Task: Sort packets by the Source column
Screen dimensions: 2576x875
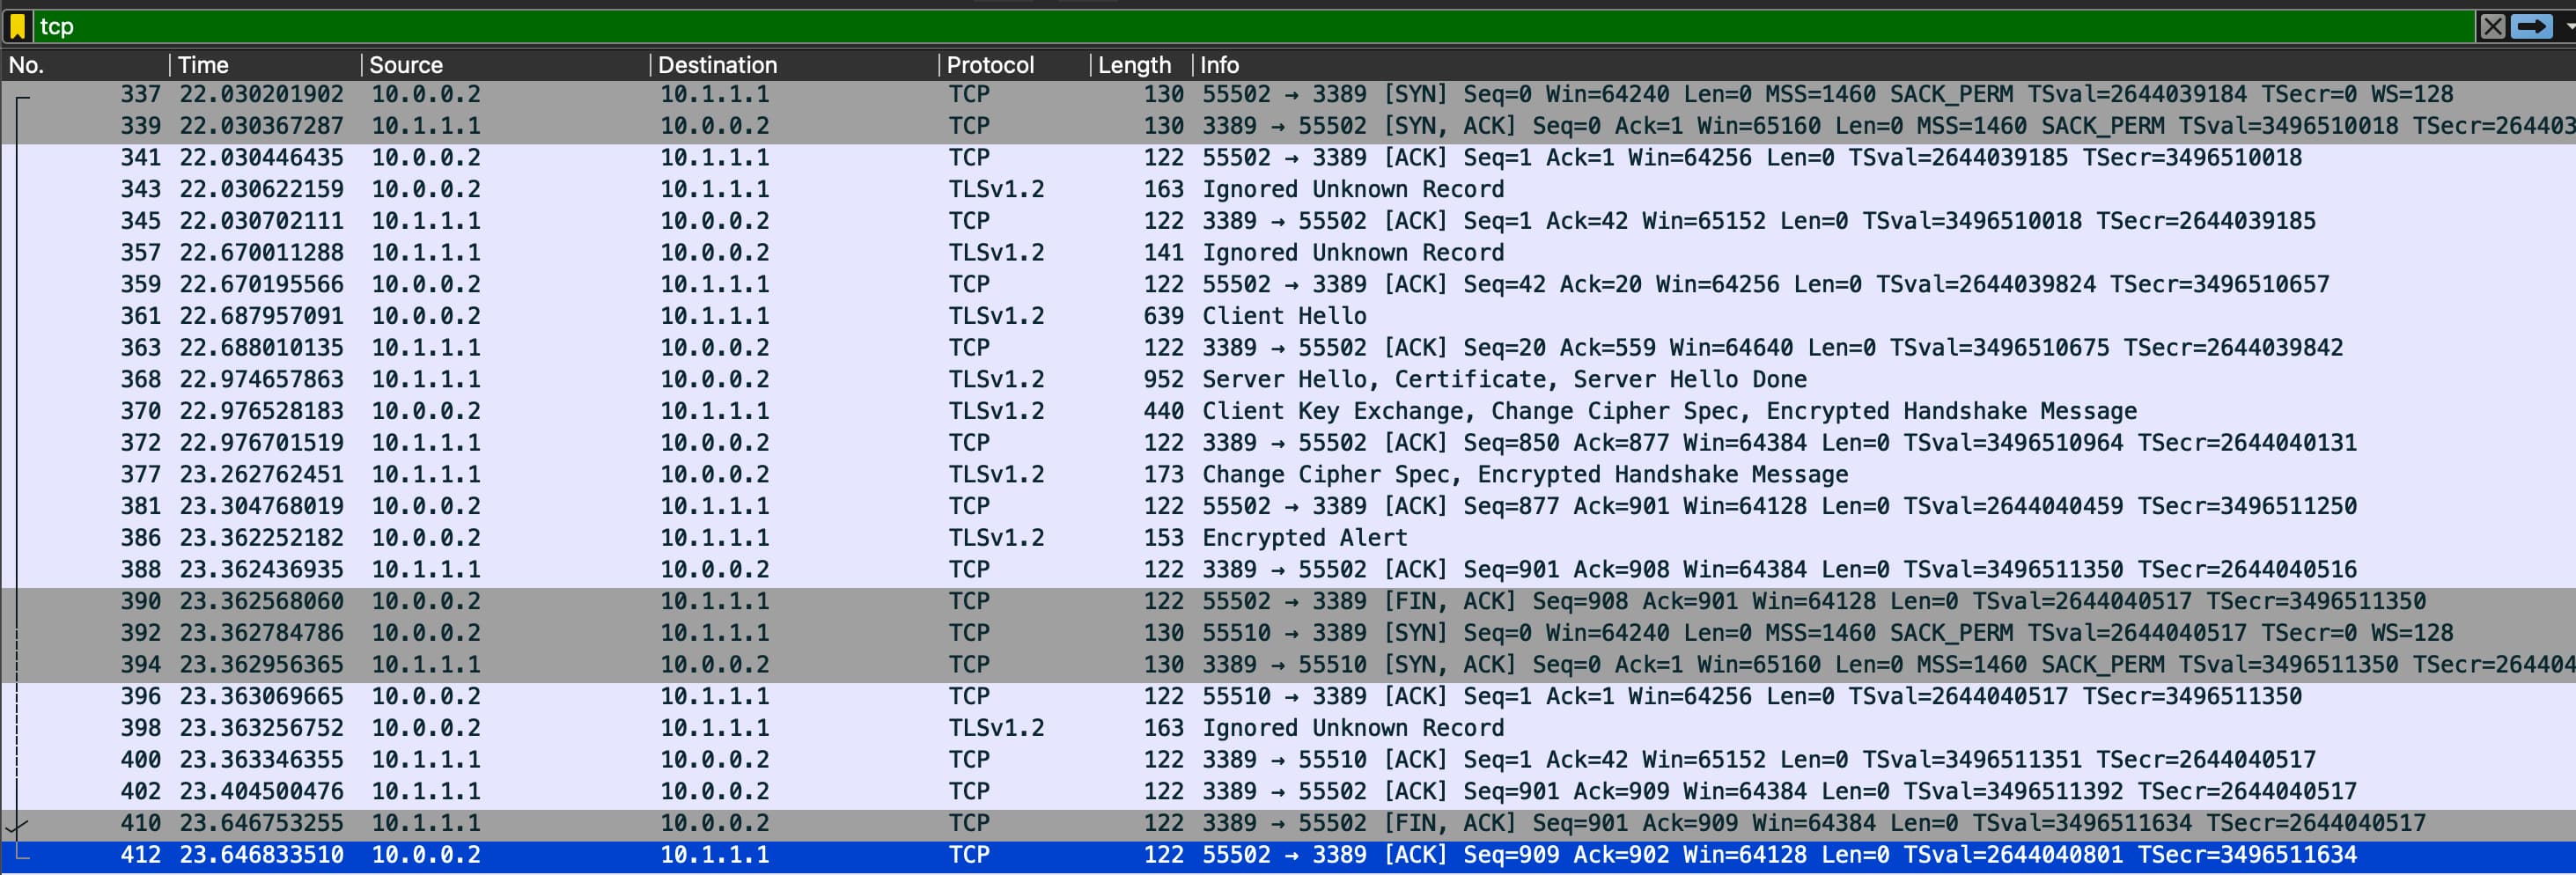Action: (x=405, y=64)
